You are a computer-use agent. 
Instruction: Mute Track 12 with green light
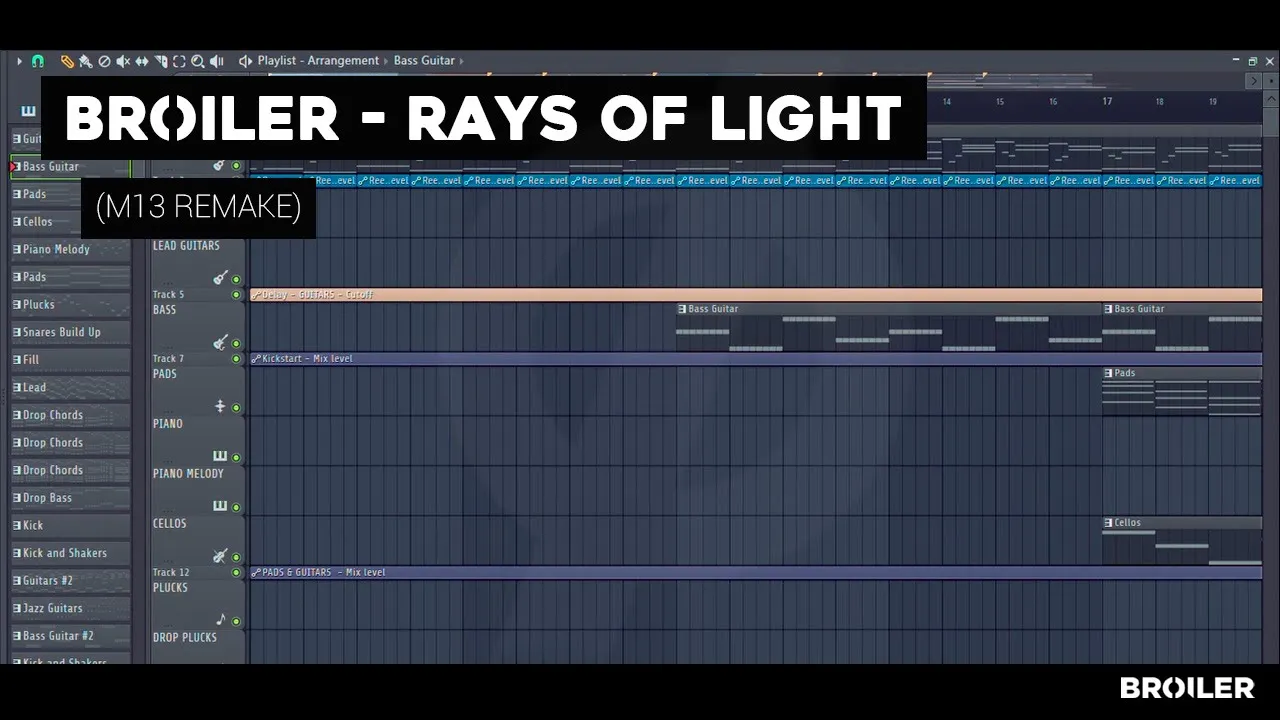236,573
